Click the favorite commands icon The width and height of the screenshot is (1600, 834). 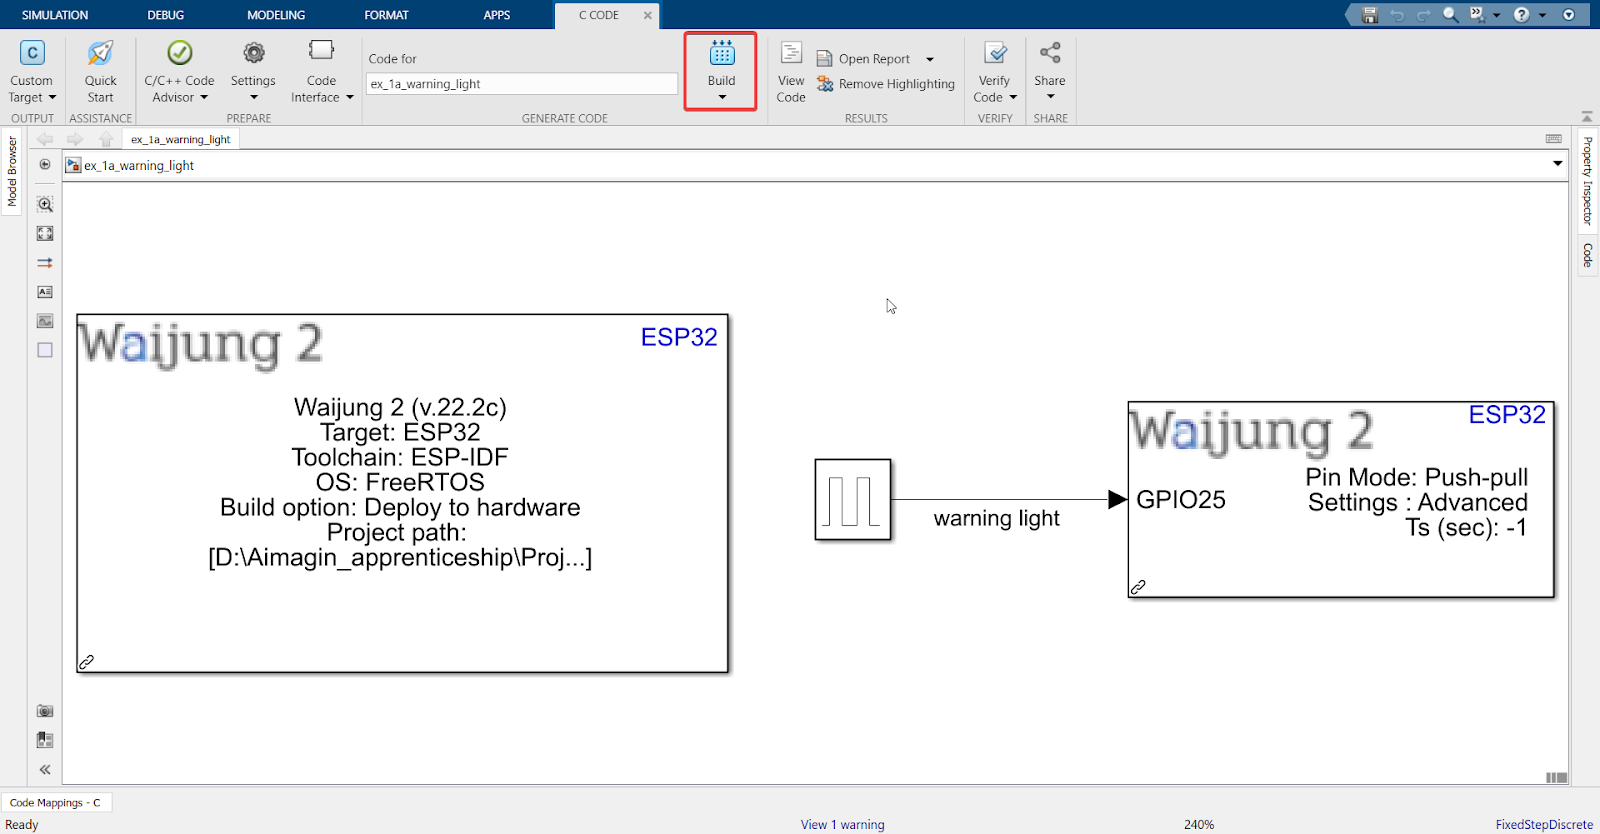(1477, 15)
